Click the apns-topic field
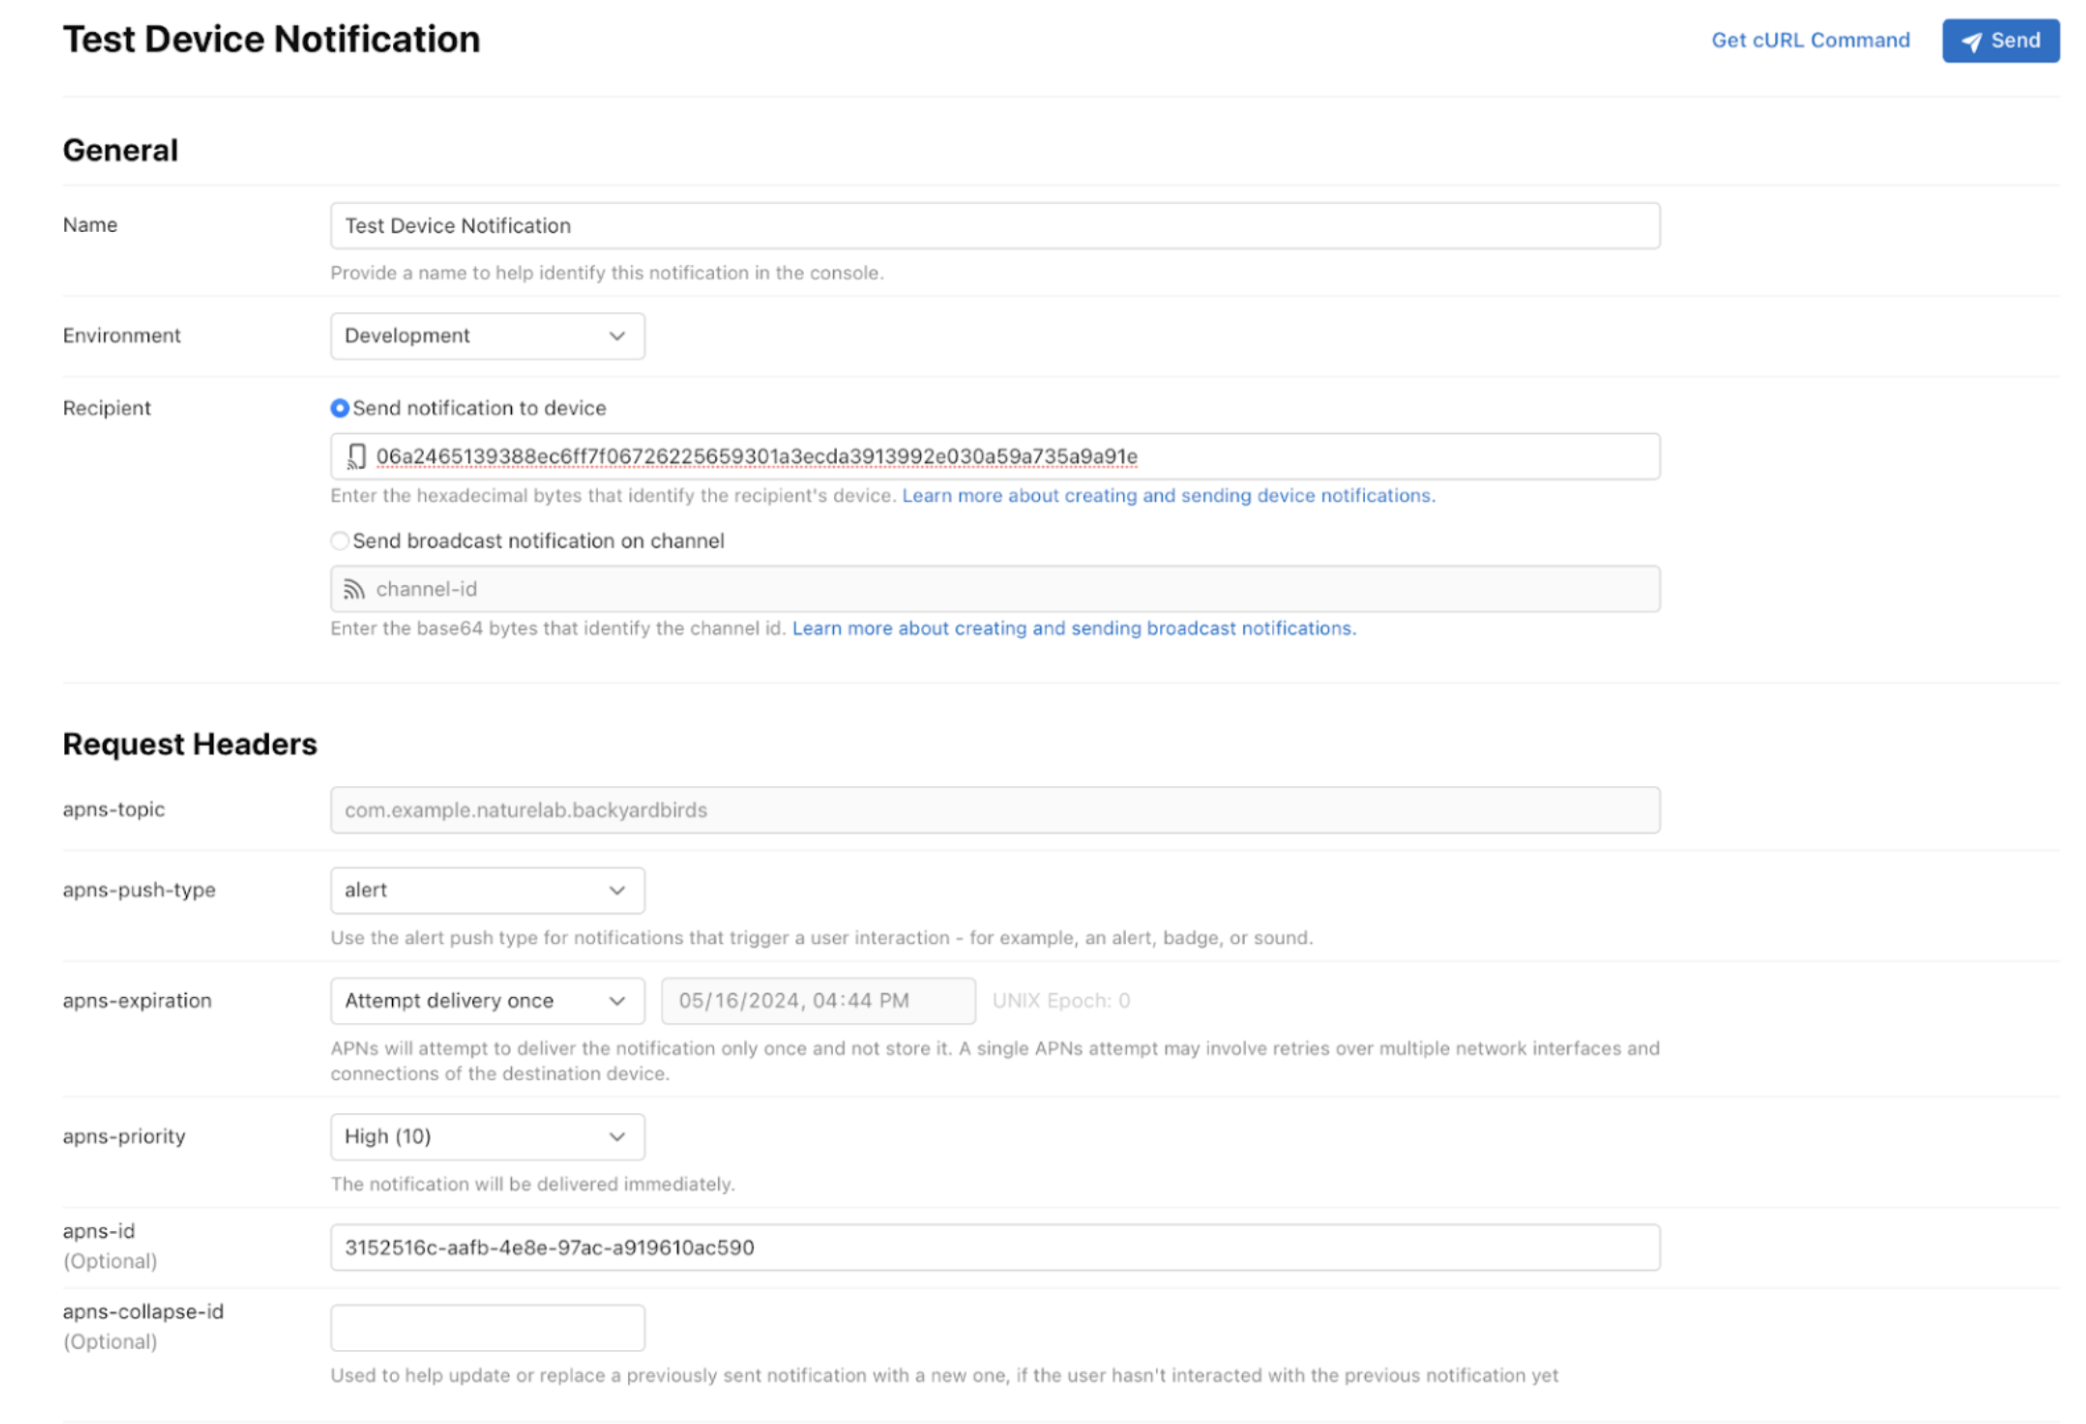 pos(994,810)
